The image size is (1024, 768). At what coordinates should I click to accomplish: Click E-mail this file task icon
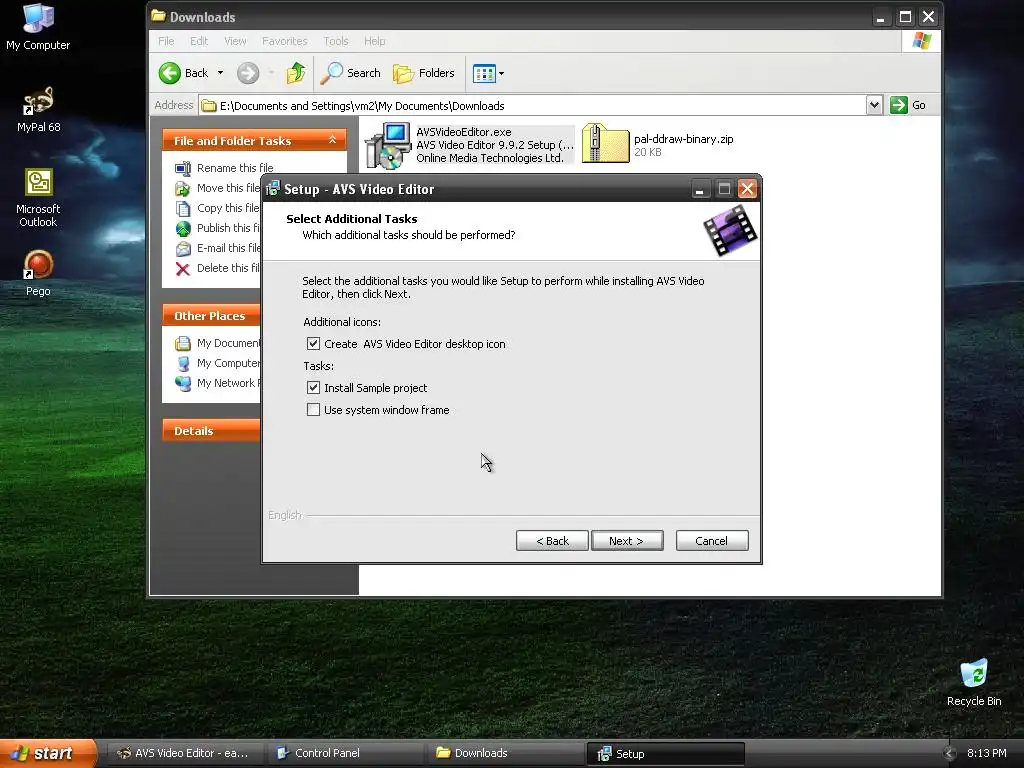click(x=184, y=249)
